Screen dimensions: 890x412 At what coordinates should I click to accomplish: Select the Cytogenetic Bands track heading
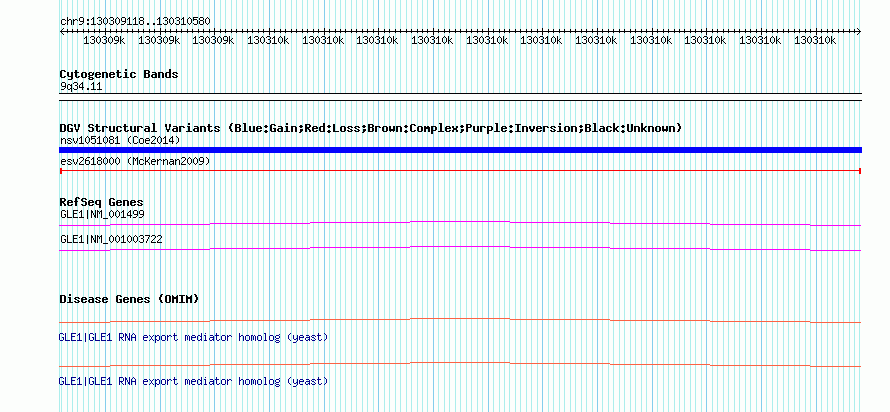(x=119, y=74)
